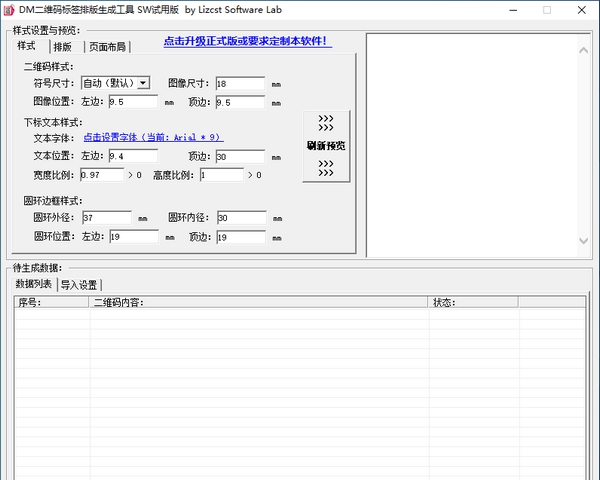Close the DM label tool window
This screenshot has height=480, width=600.
[582, 10]
